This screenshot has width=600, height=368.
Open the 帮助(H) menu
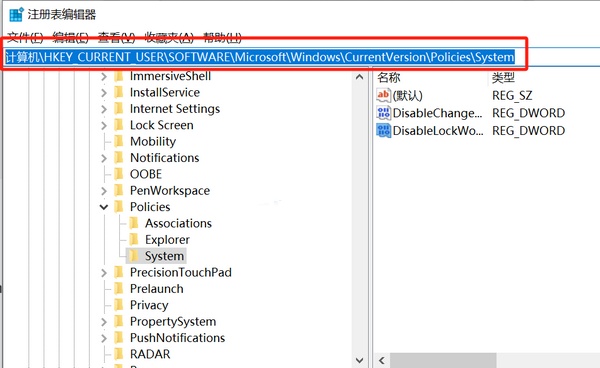(222, 37)
